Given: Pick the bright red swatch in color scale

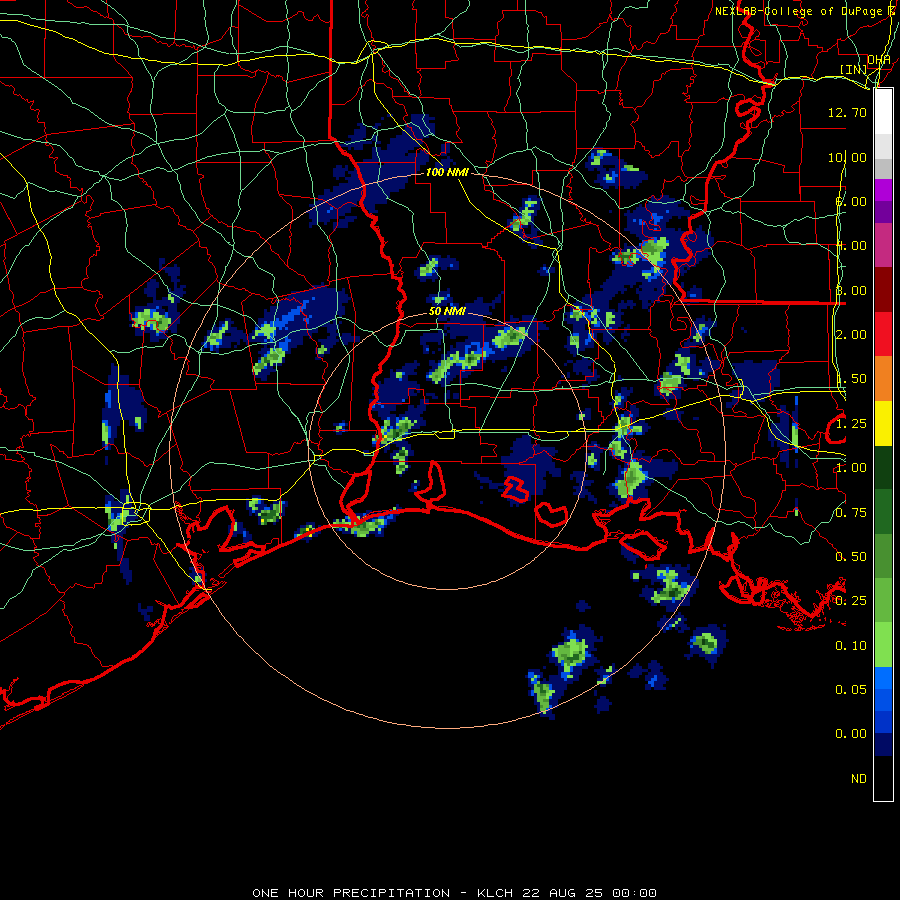Looking at the screenshot, I should tap(883, 334).
